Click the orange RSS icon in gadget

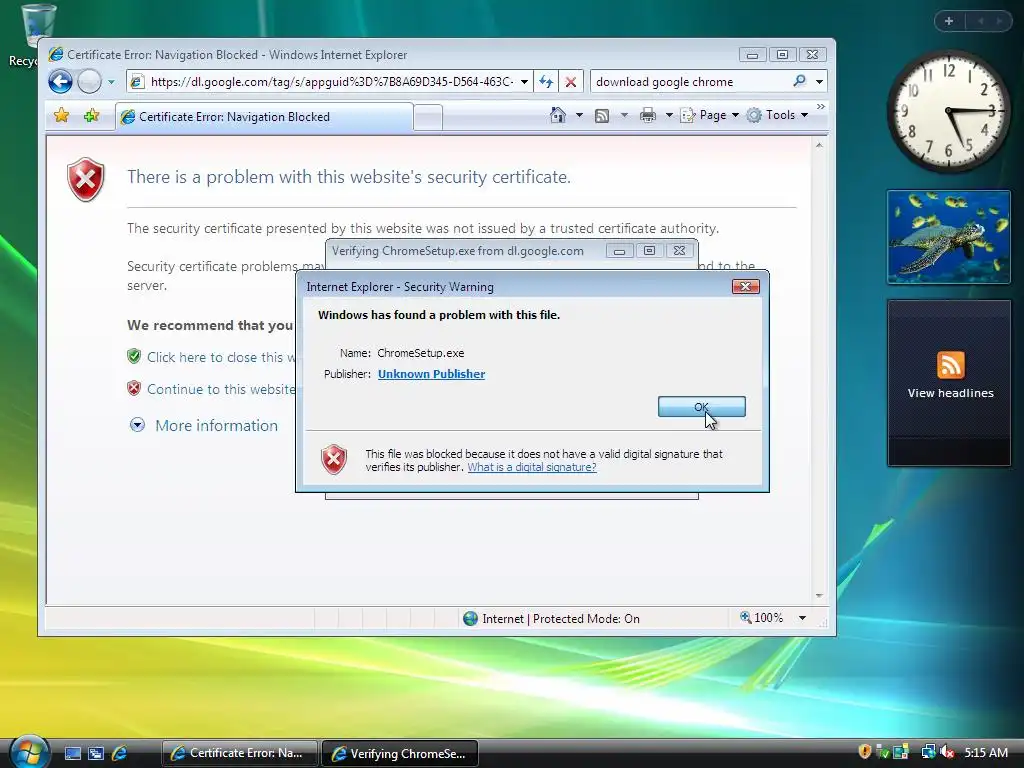pyautogui.click(x=950, y=364)
